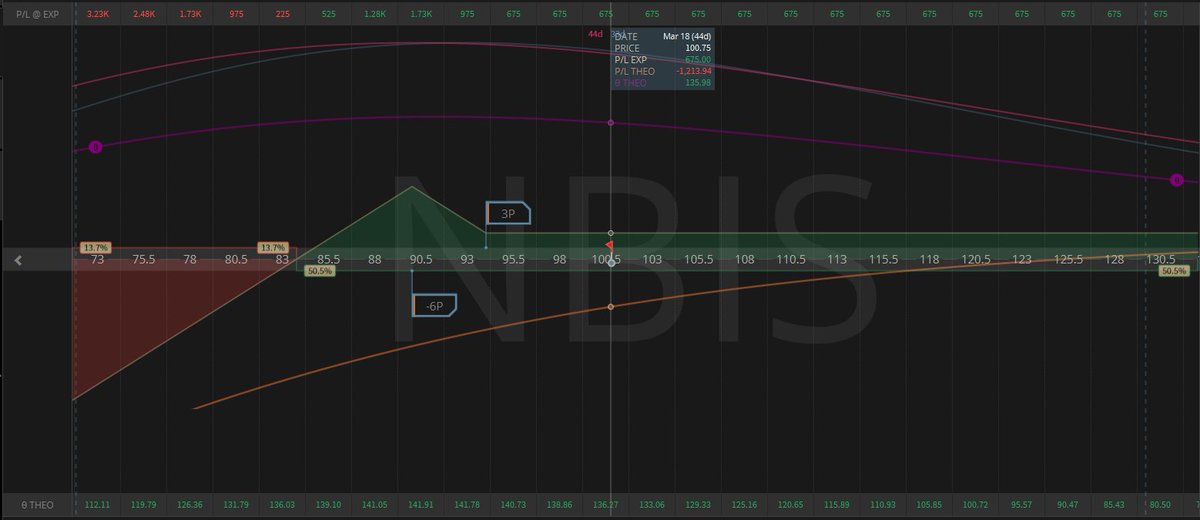Screen dimensions: 1200x520
Task: Click the 136.03 theta value
Action: pos(283,506)
